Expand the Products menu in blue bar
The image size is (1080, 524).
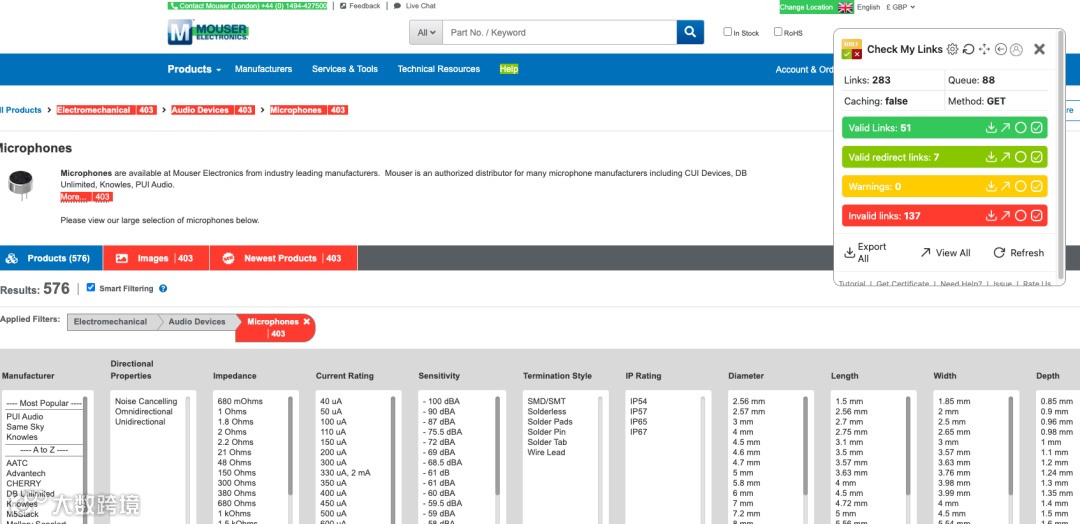click(194, 69)
